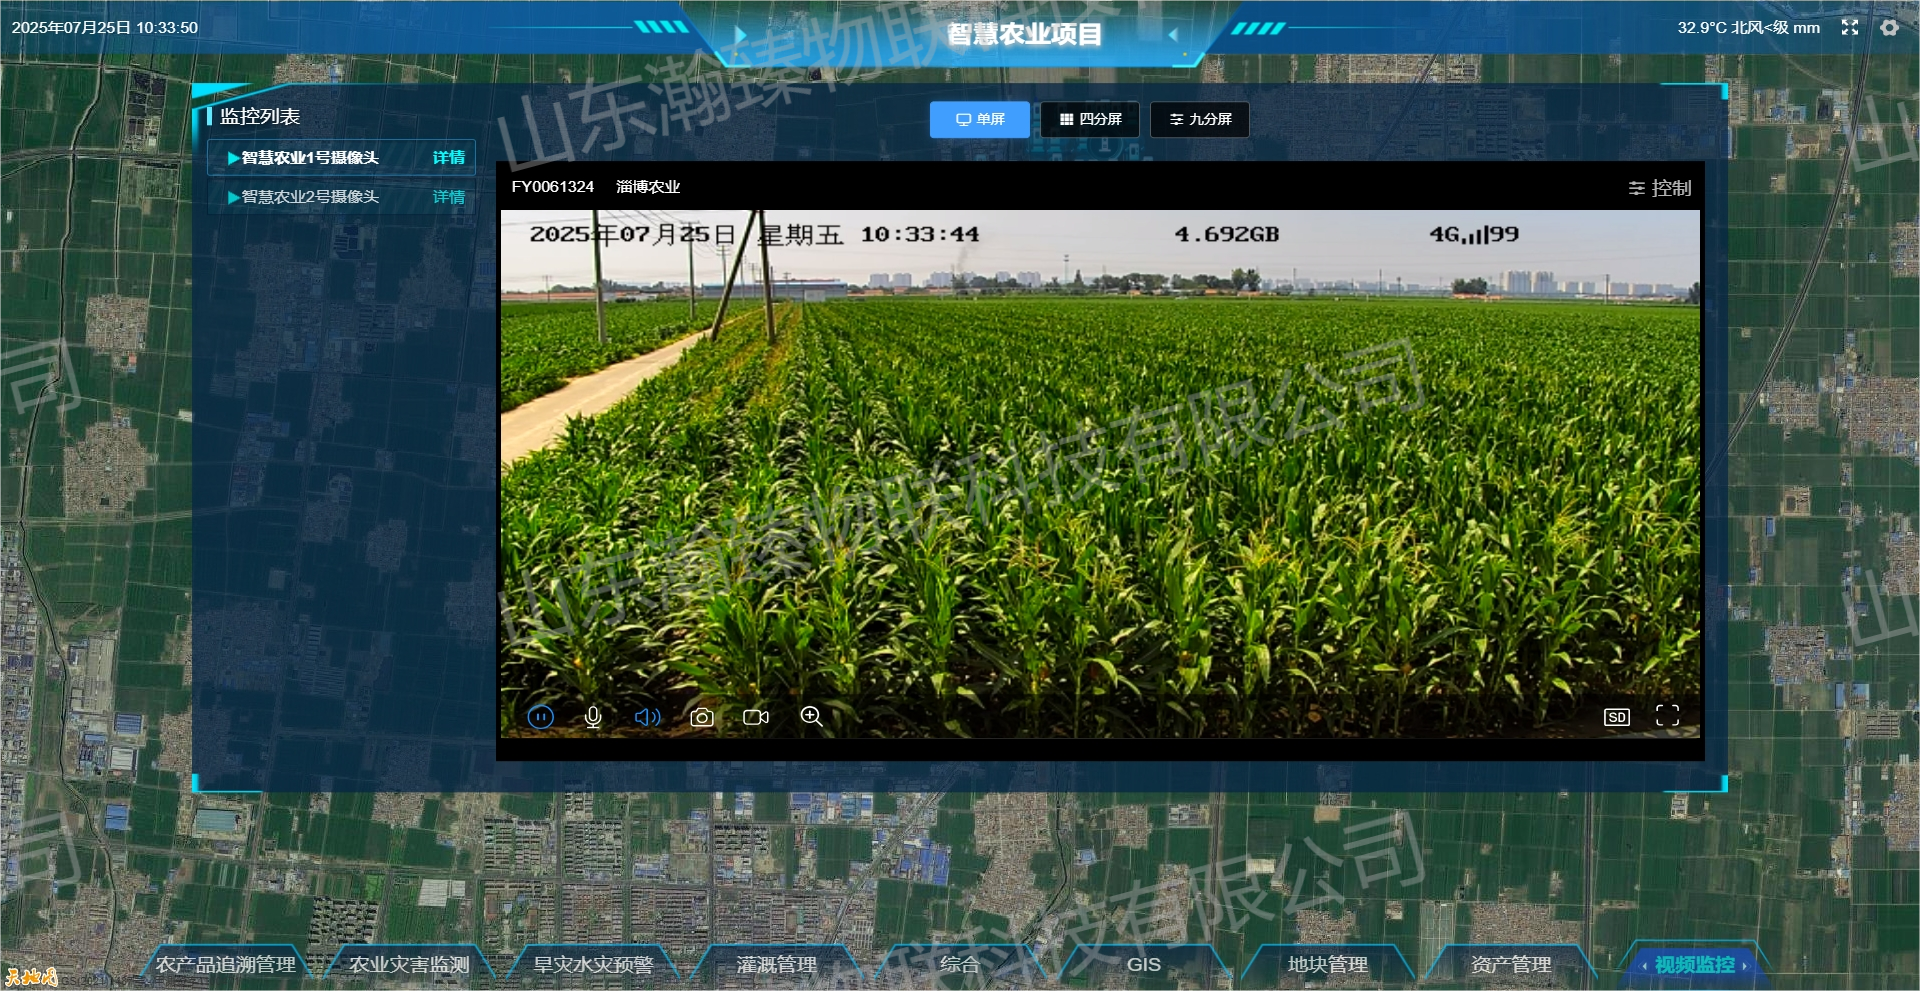Open 详情 for camera 2
Image resolution: width=1920 pixels, height=991 pixels.
click(448, 197)
